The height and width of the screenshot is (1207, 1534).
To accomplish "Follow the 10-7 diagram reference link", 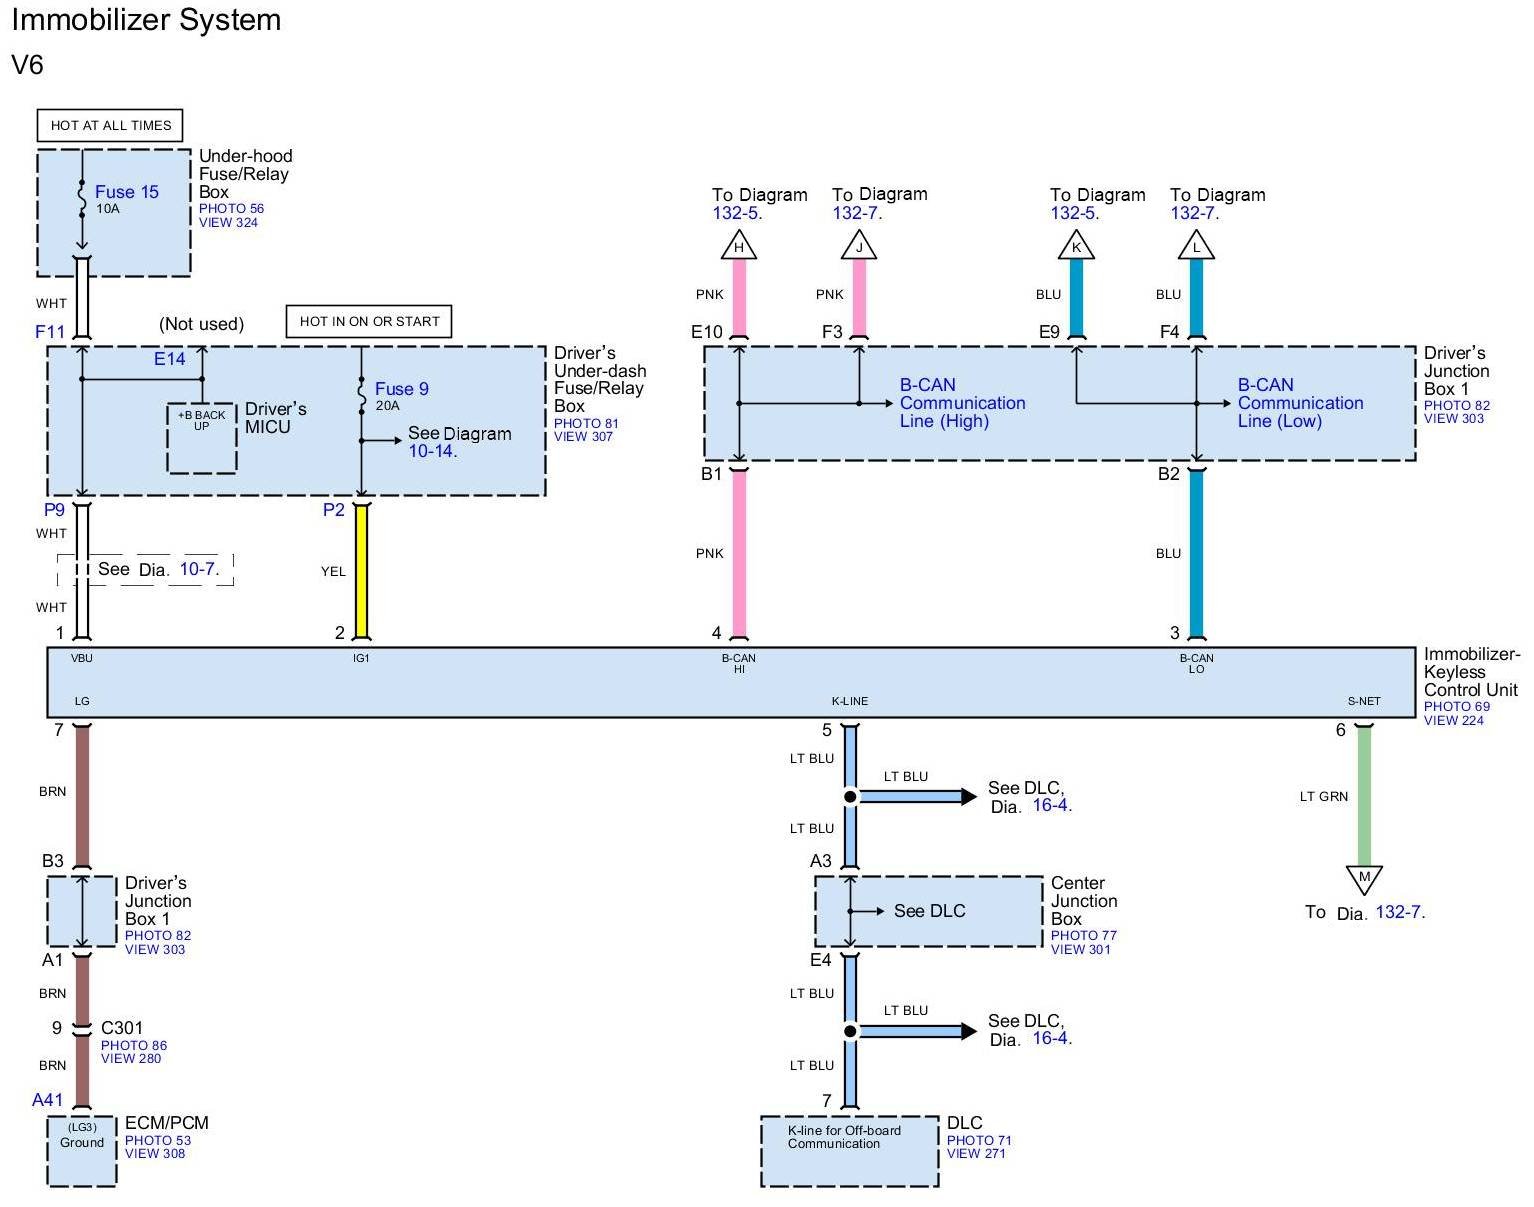I will click(198, 569).
